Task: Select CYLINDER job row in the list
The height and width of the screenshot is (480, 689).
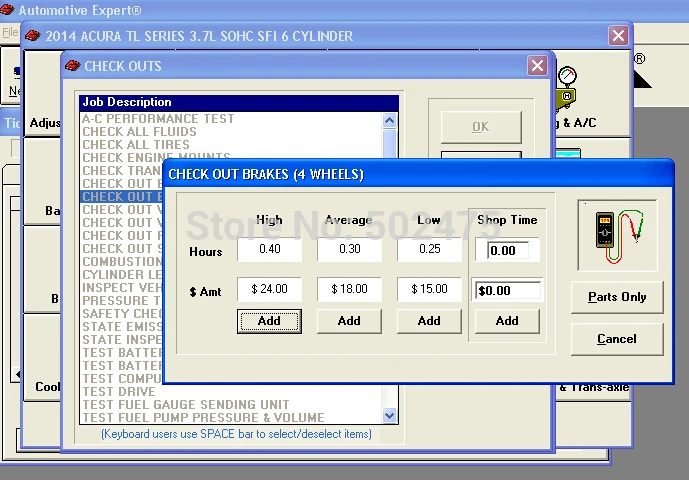Action: click(x=122, y=275)
